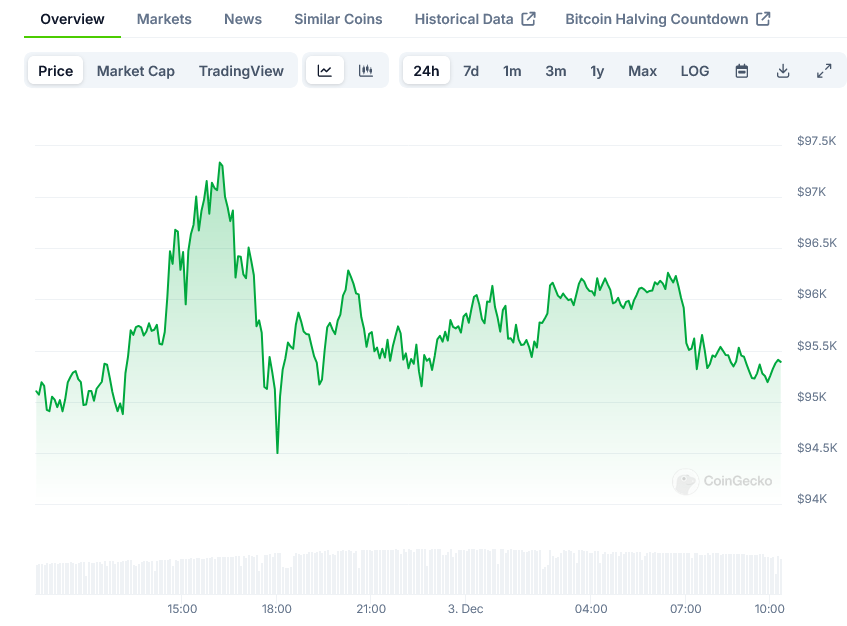
Task: Open the Markets tab
Action: (164, 19)
